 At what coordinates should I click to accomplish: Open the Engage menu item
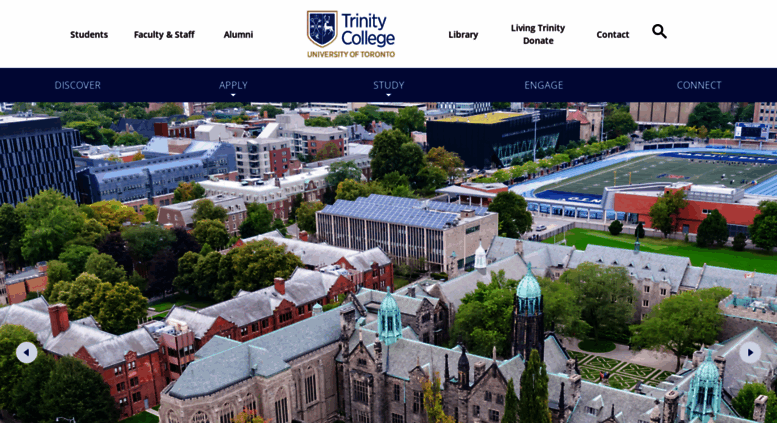click(x=544, y=85)
